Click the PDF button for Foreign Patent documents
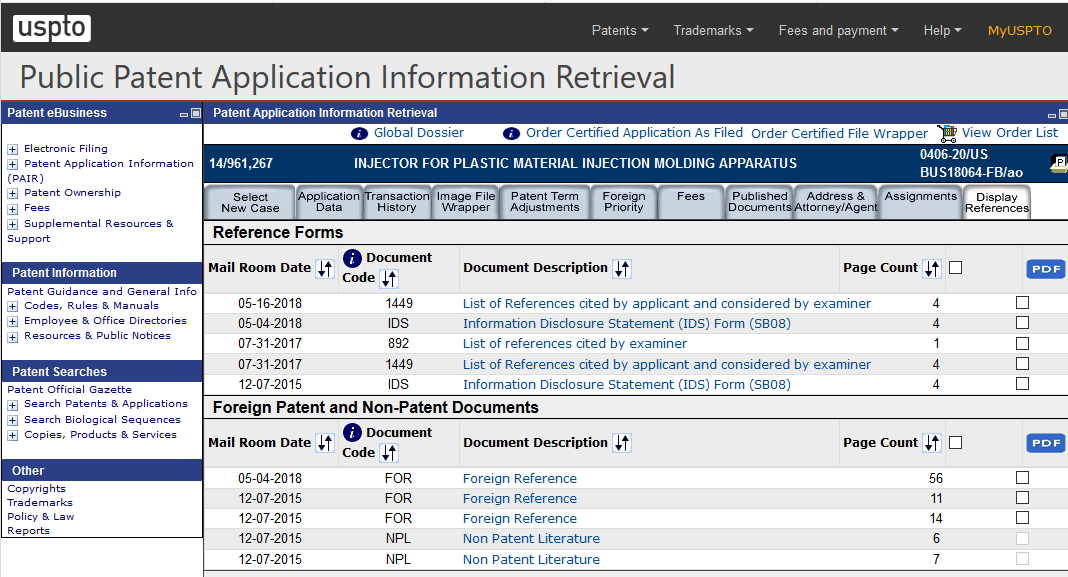The image size is (1068, 577). 1045,442
